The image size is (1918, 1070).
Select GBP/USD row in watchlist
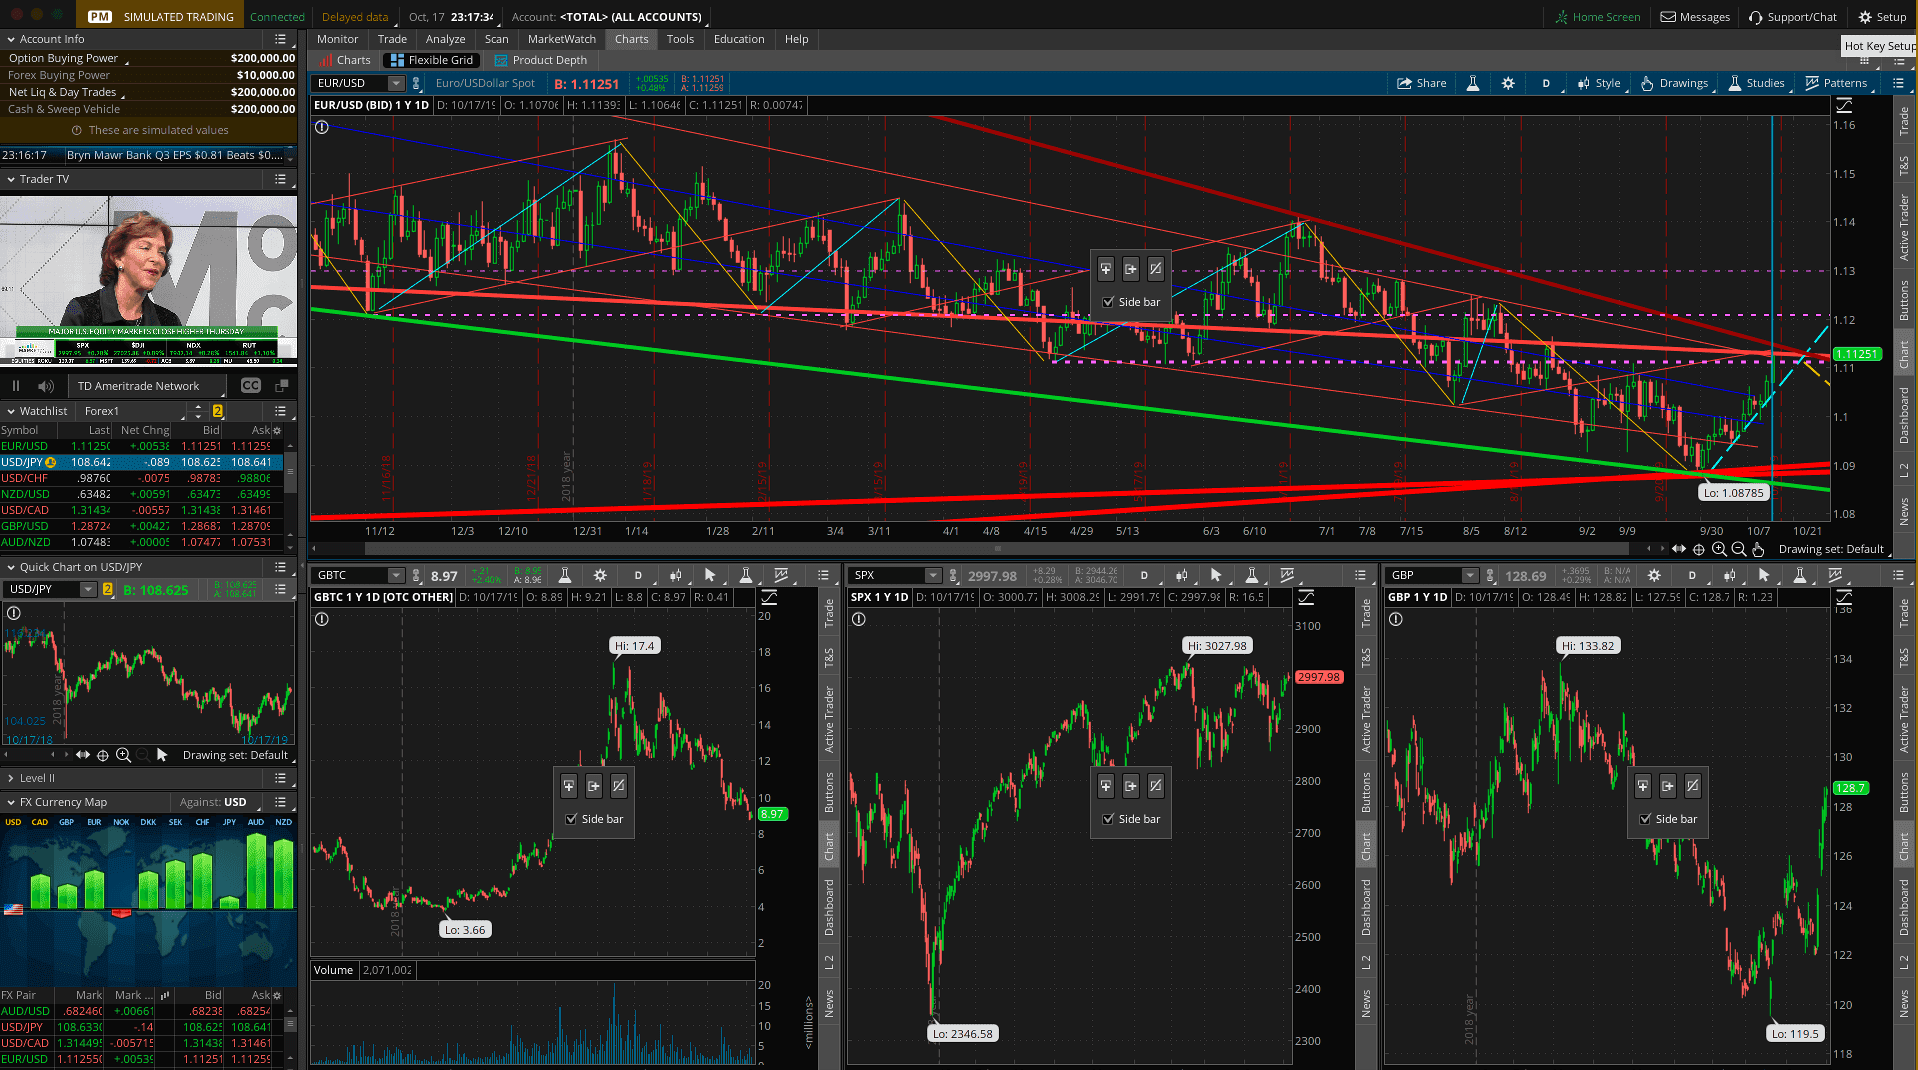pos(141,526)
